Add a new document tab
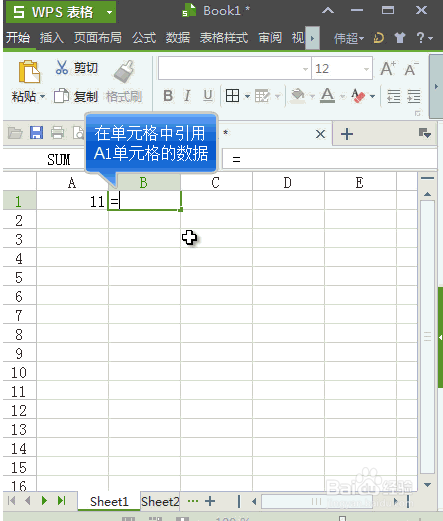 [x=347, y=134]
